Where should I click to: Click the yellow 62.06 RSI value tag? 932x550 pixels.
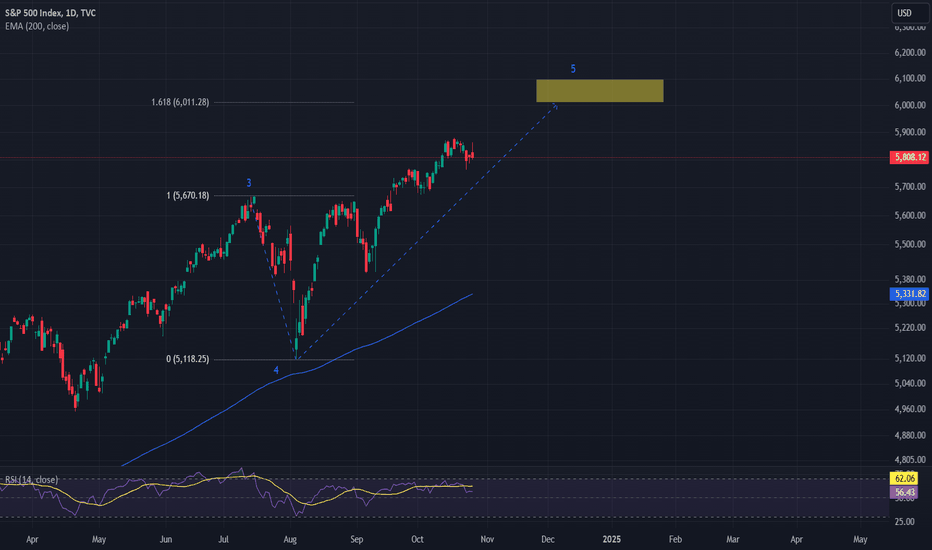tap(904, 479)
